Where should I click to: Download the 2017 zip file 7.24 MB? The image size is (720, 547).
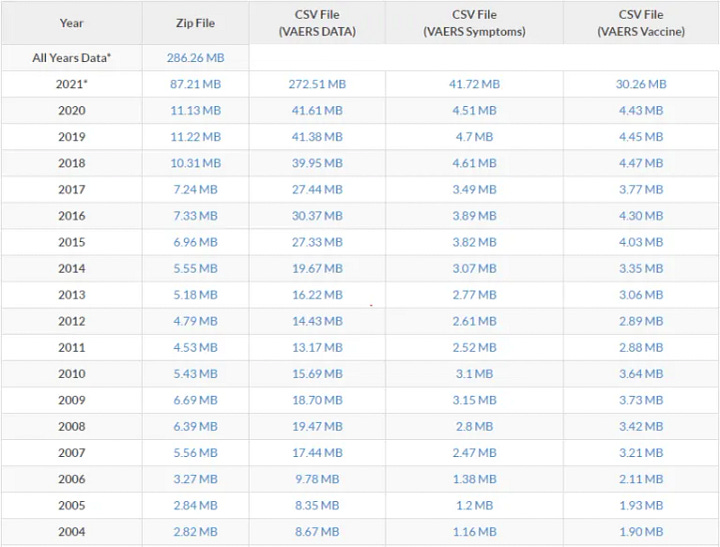pos(196,189)
